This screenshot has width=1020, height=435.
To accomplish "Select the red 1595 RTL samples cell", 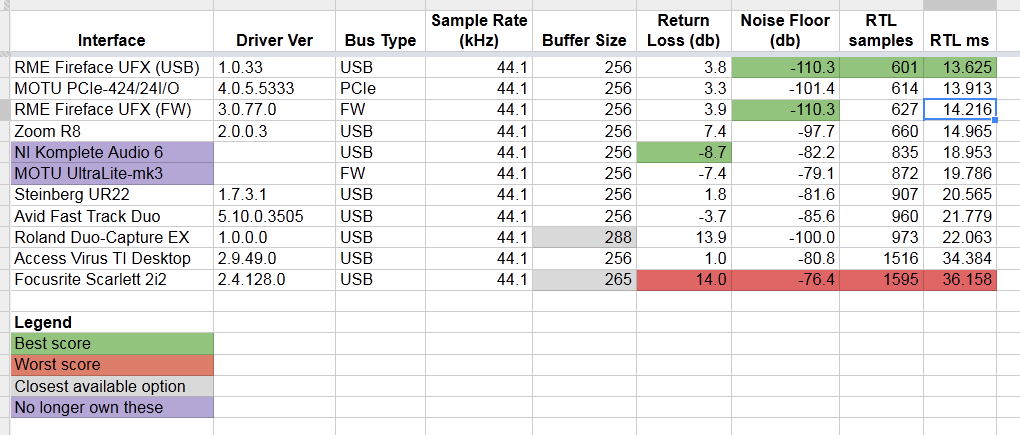I will point(881,280).
